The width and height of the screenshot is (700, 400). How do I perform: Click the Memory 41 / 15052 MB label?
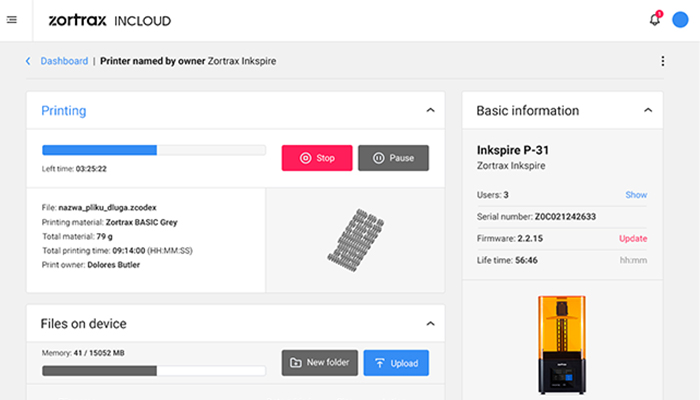83,353
